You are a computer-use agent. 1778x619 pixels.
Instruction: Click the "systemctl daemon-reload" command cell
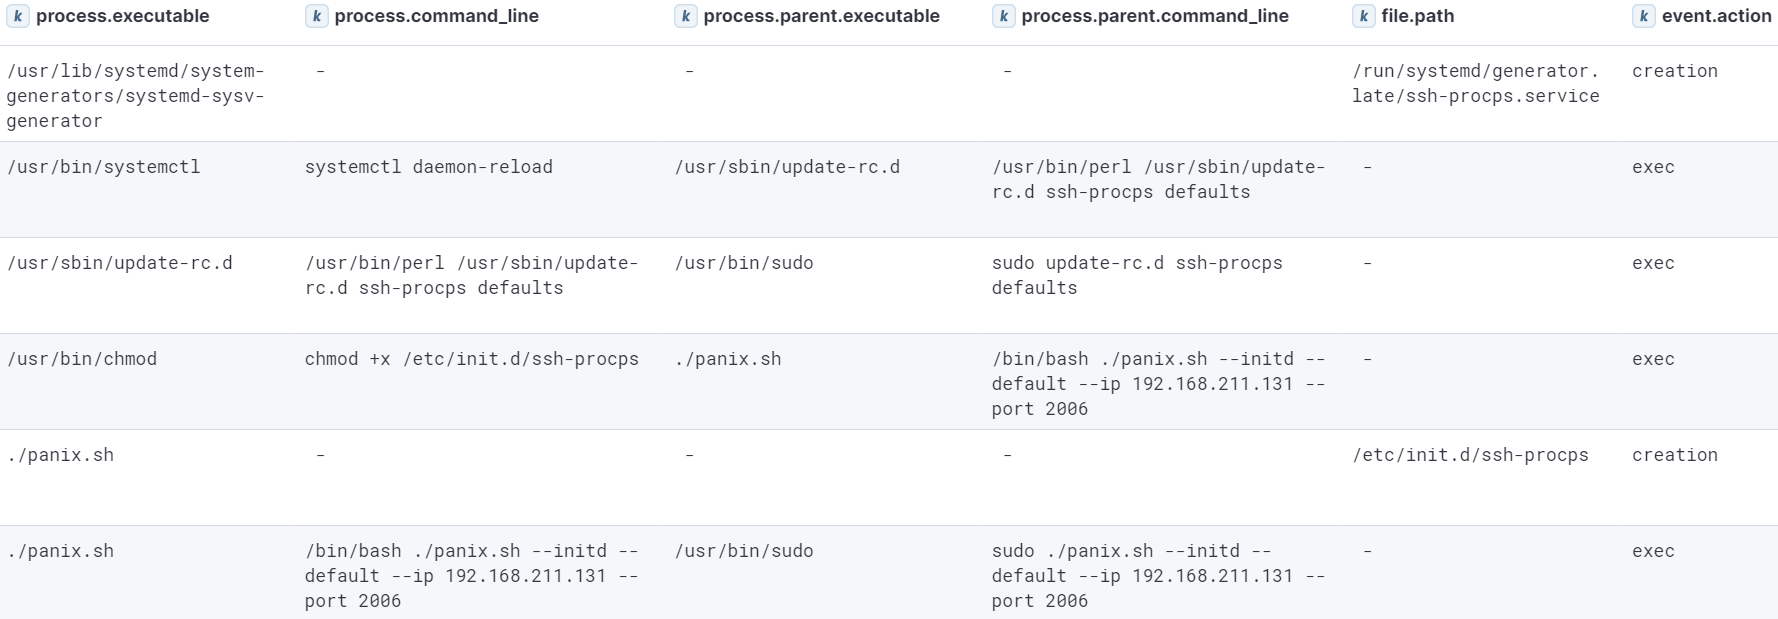click(x=428, y=167)
